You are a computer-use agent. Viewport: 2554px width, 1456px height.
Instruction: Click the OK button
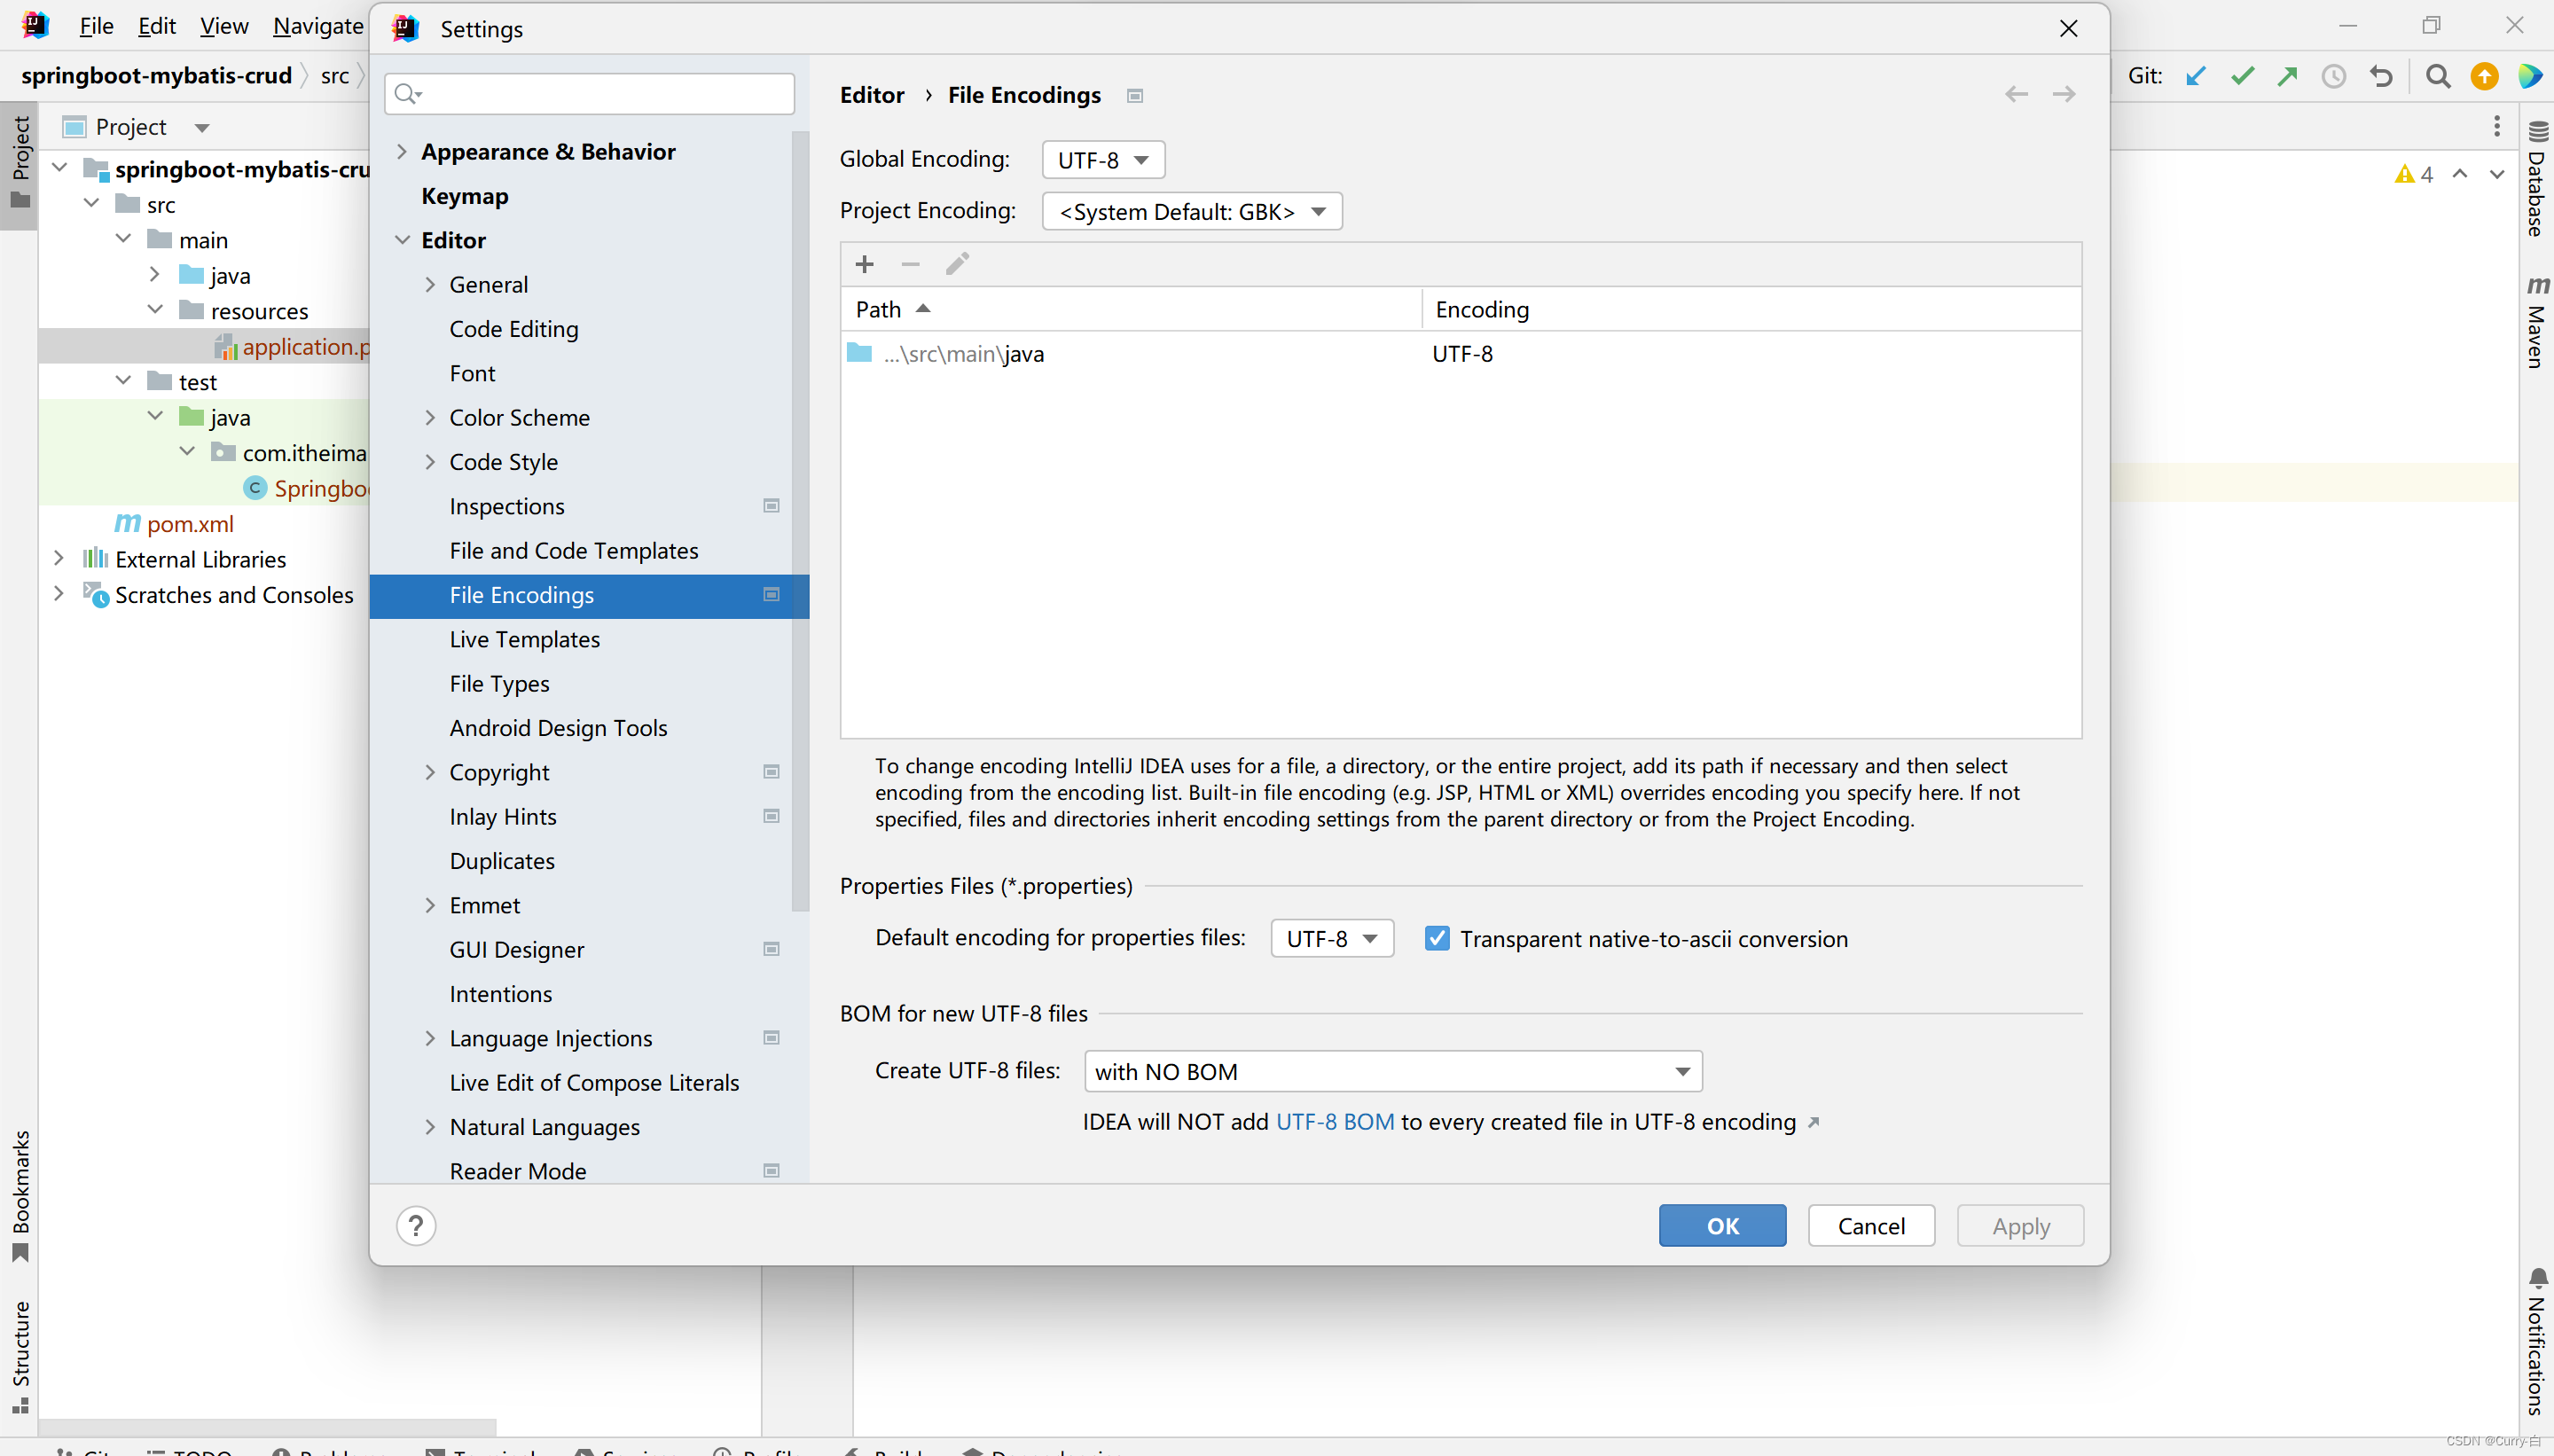1721,1225
